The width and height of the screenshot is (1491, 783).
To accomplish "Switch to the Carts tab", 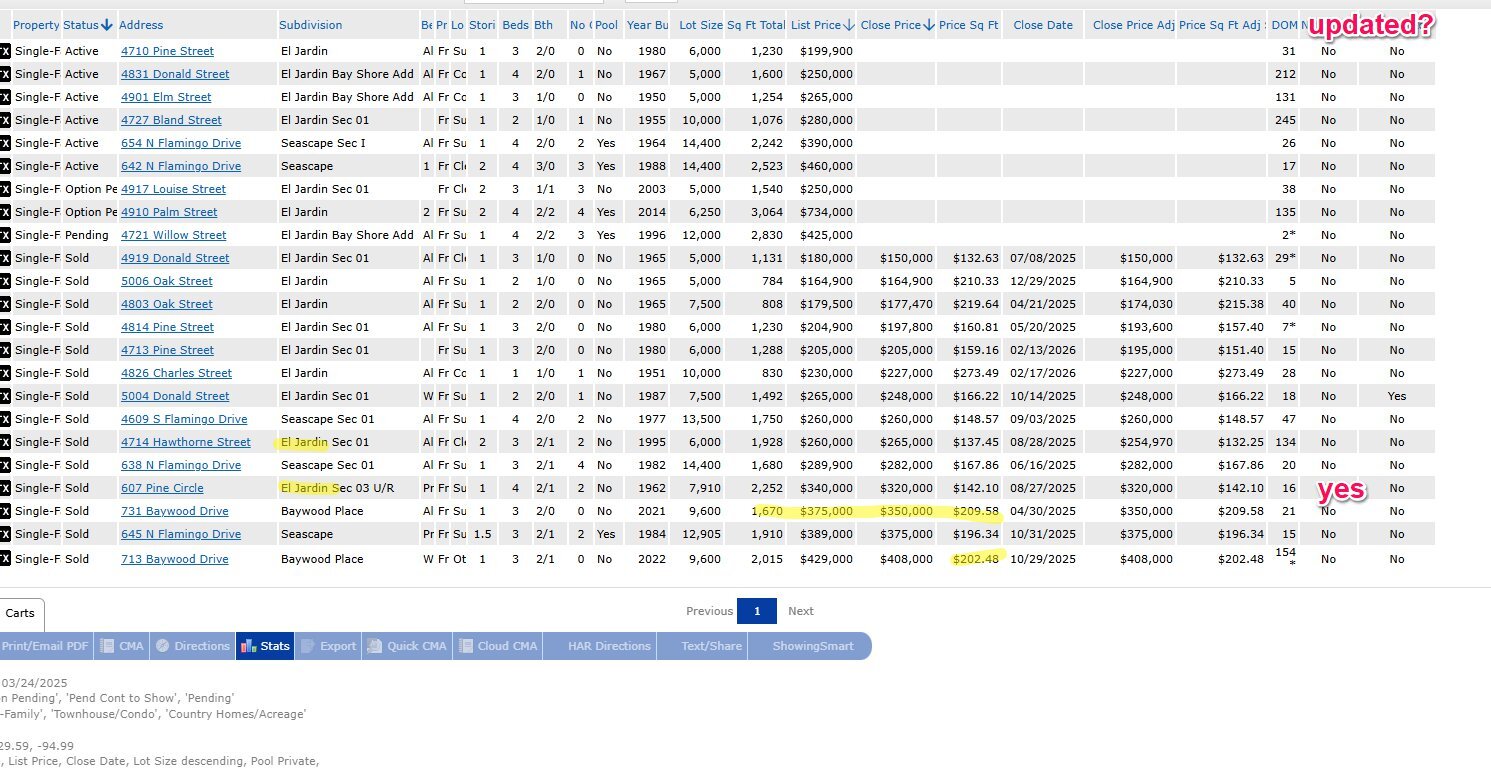I will point(20,613).
